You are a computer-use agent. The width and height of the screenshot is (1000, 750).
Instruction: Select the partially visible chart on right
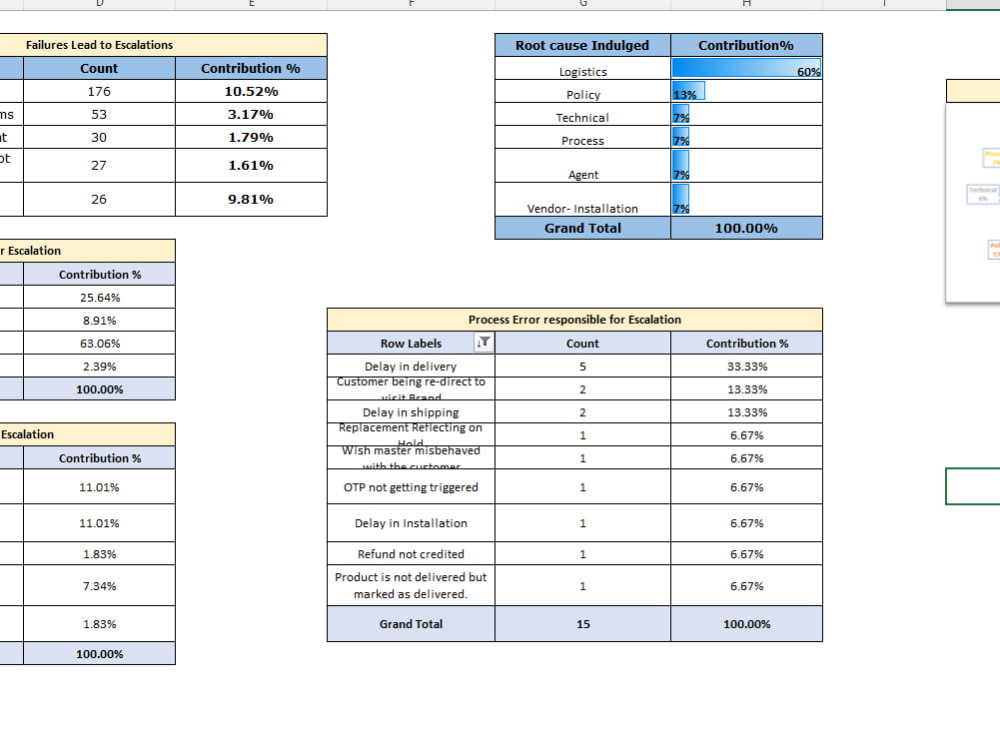point(973,202)
